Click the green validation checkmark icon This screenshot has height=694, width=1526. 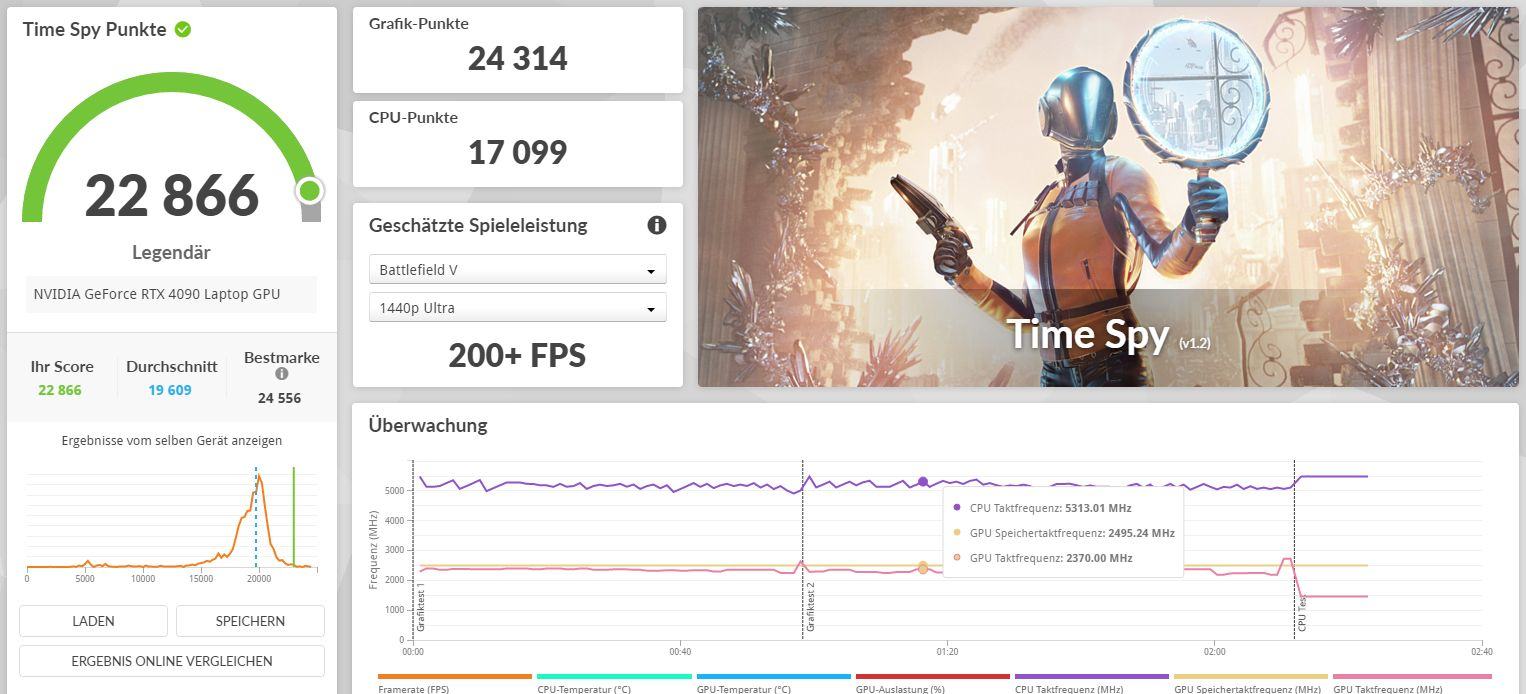tap(183, 29)
